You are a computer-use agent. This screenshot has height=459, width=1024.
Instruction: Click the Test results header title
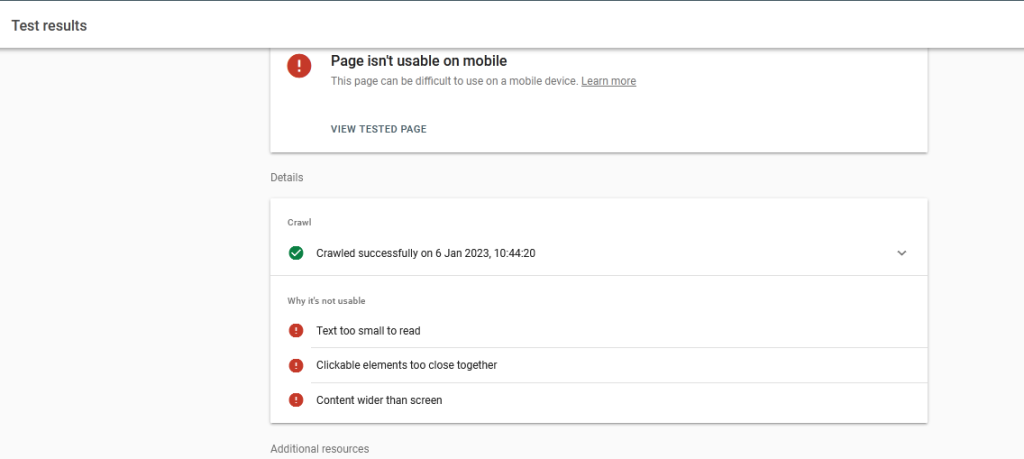click(x=49, y=26)
